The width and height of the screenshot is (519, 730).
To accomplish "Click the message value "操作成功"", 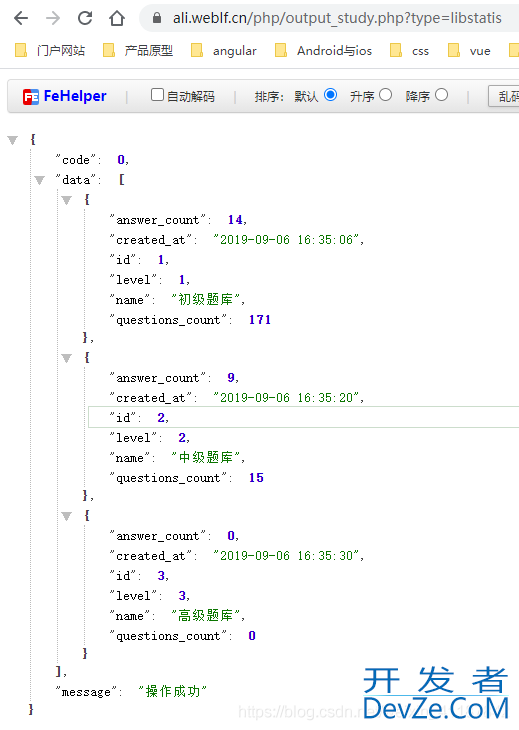I will click(173, 691).
